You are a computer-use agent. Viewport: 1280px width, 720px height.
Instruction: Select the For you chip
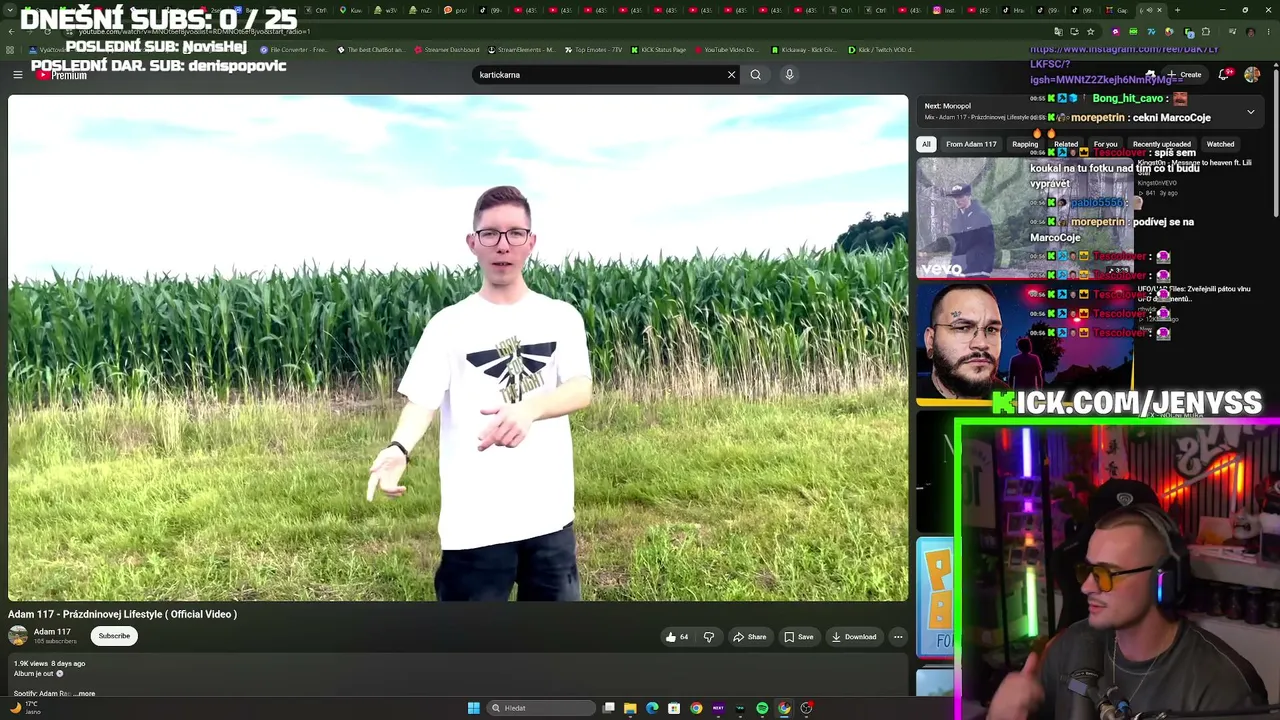pyautogui.click(x=1105, y=144)
